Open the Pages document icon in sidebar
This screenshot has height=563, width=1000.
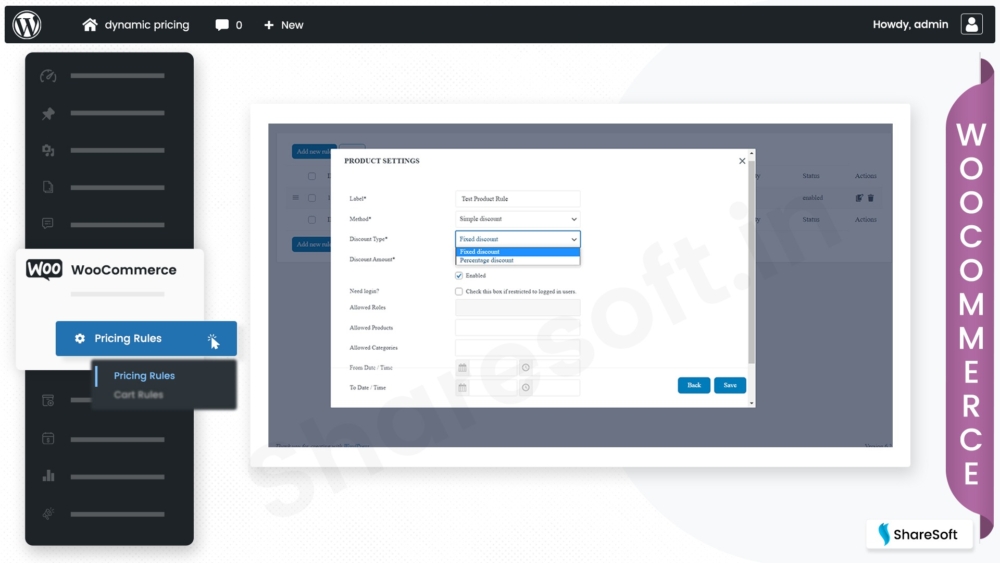48,187
